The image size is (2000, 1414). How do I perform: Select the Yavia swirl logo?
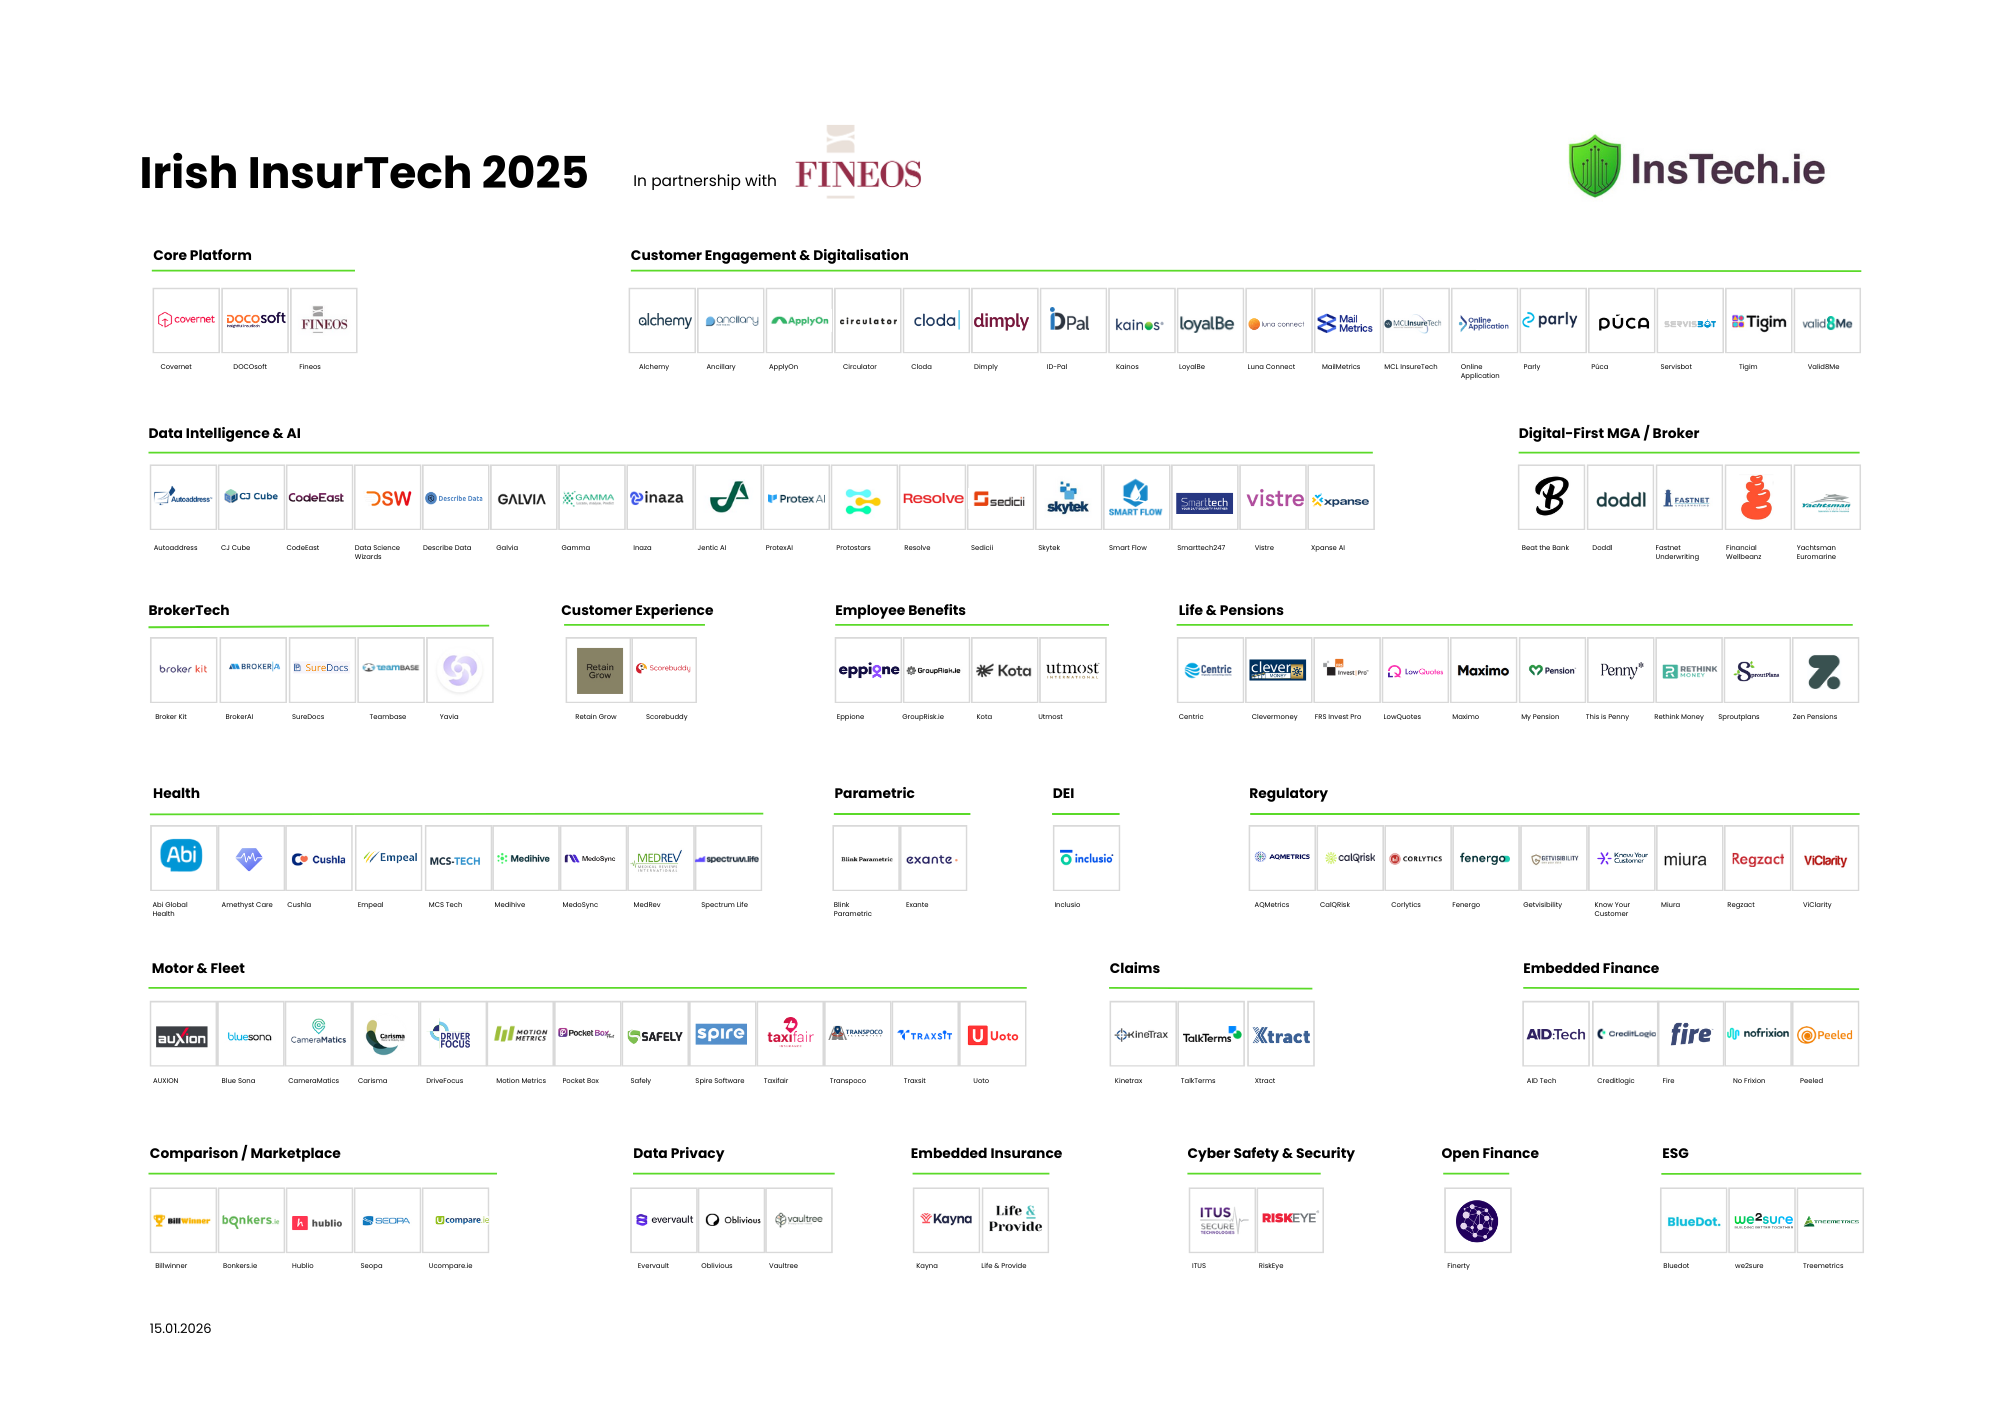point(459,669)
